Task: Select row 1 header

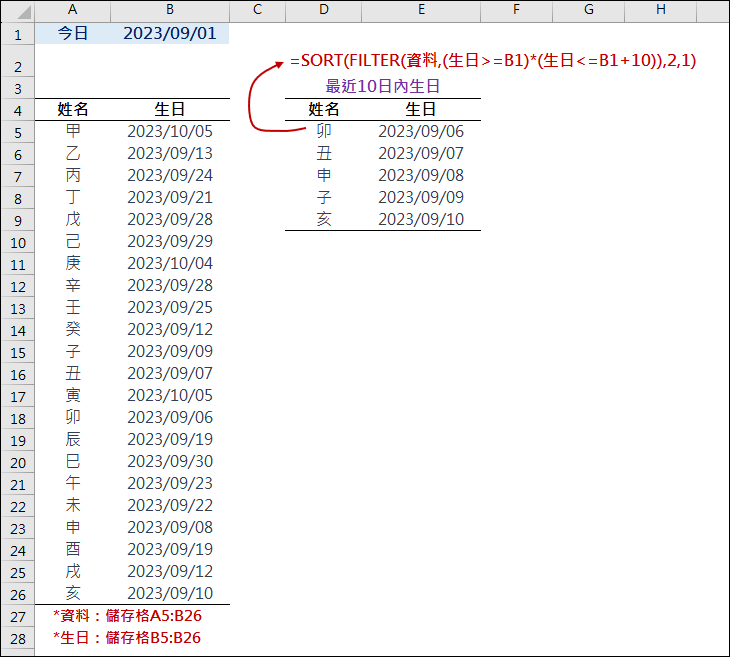Action: click(x=18, y=34)
